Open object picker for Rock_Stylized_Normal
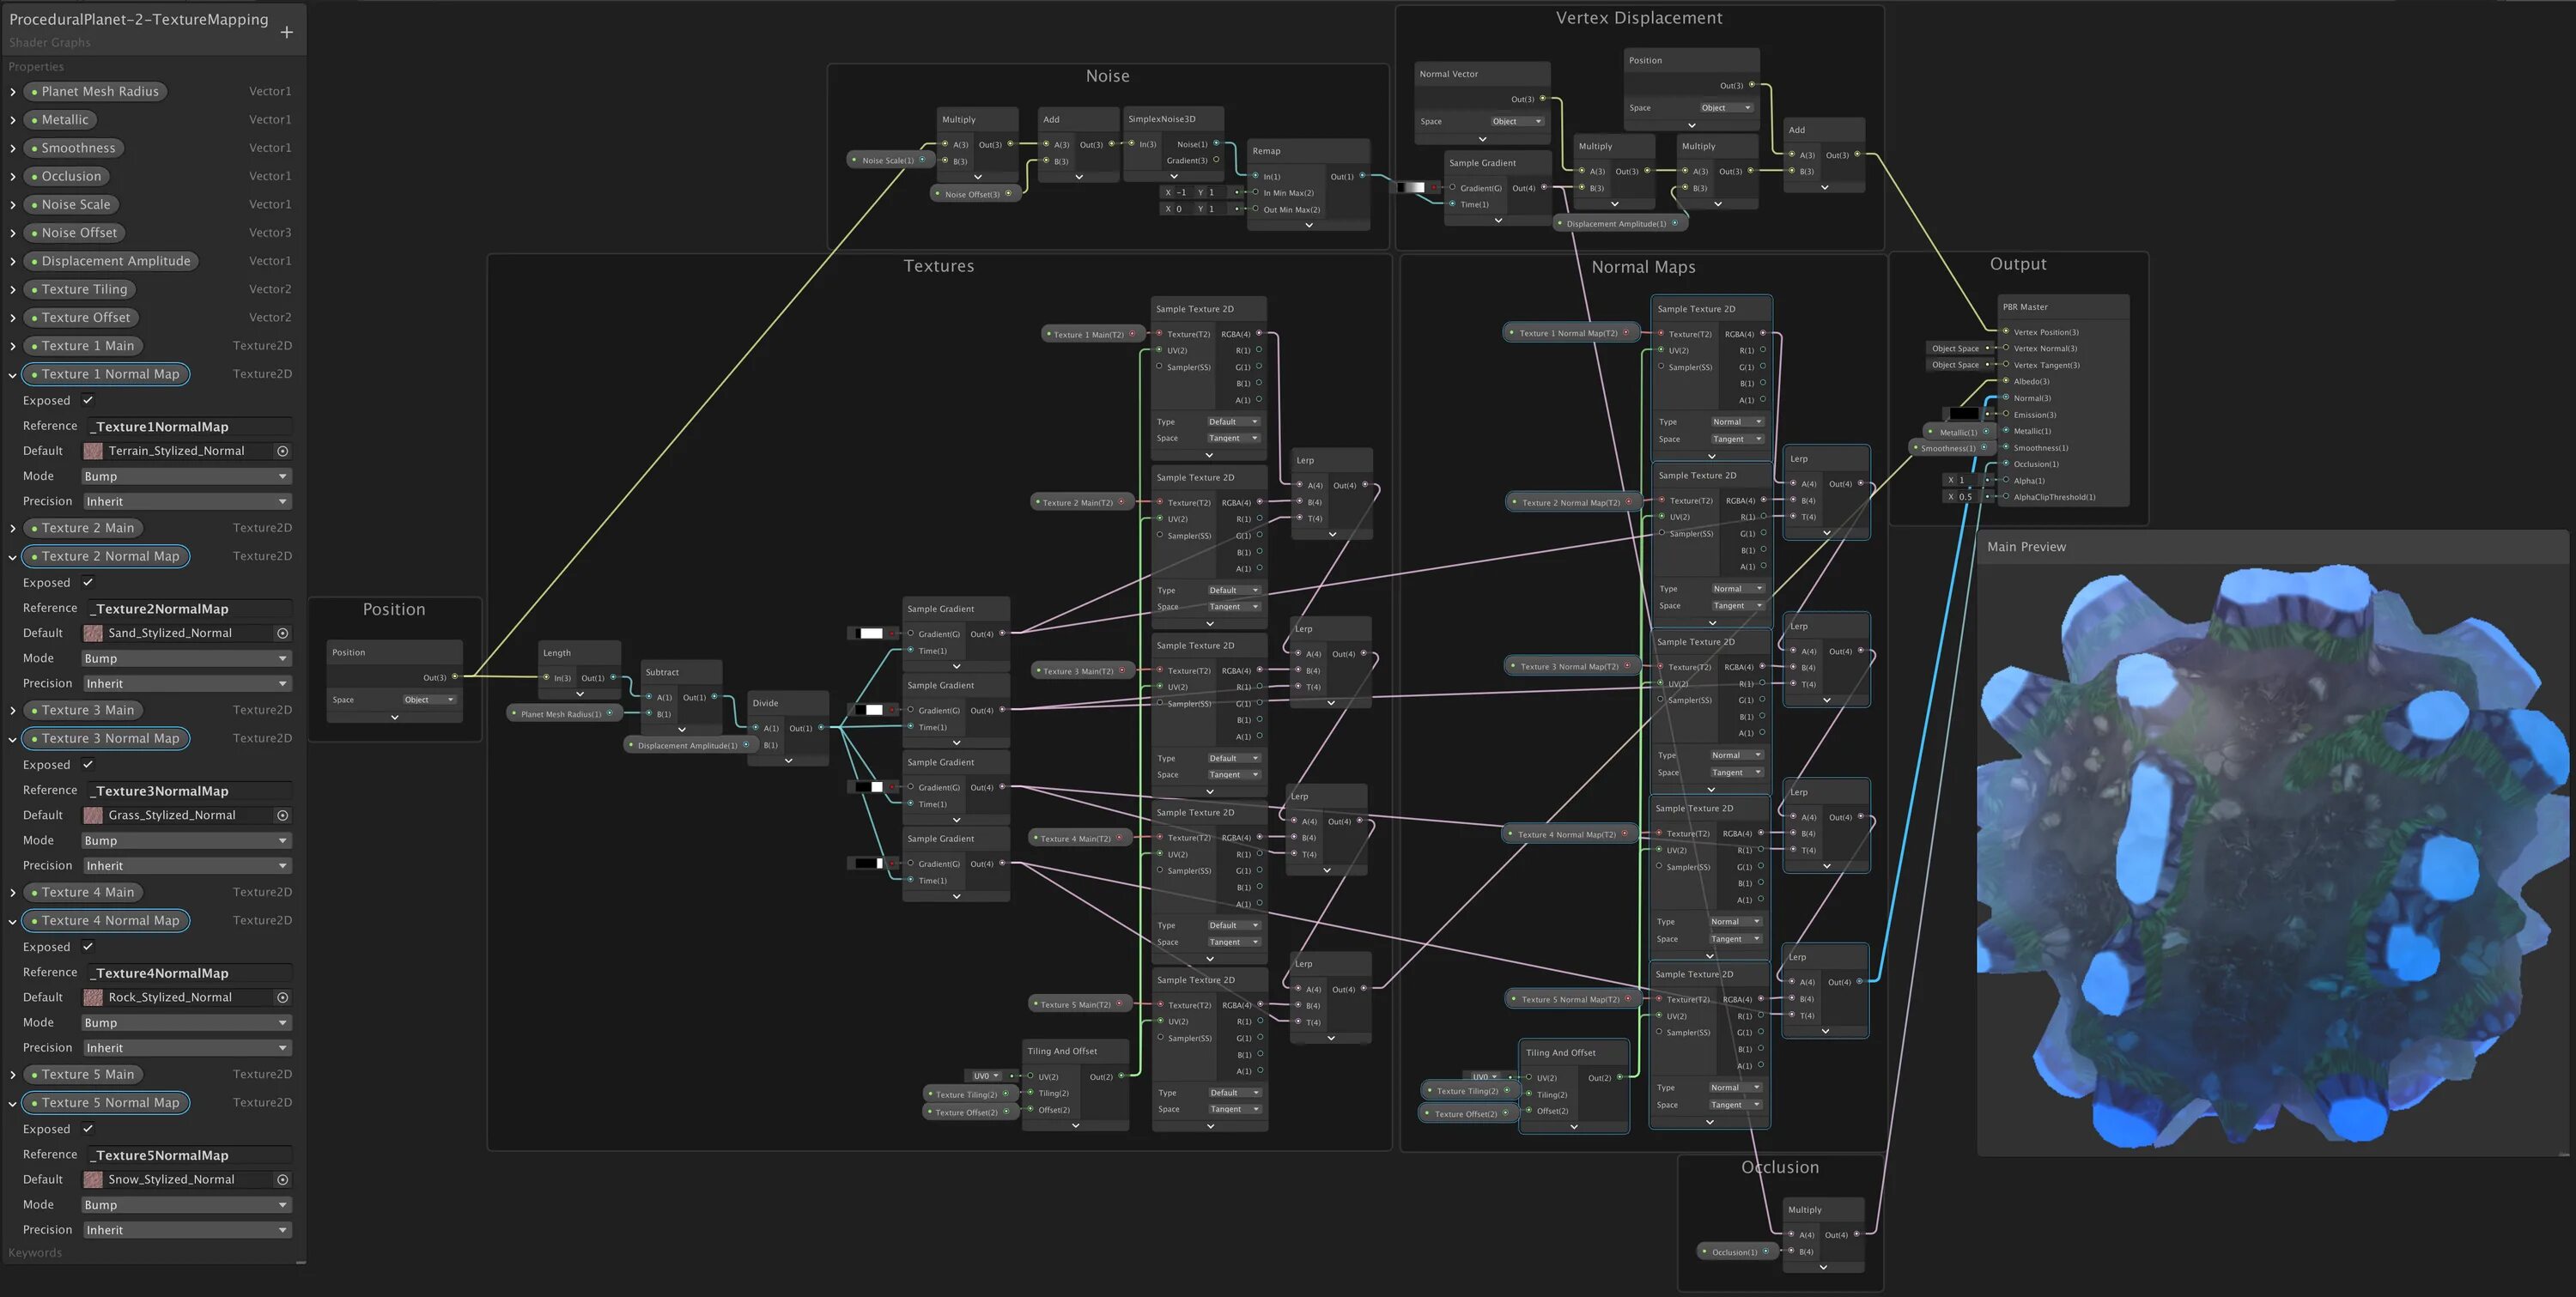The height and width of the screenshot is (1297, 2576). click(x=283, y=997)
